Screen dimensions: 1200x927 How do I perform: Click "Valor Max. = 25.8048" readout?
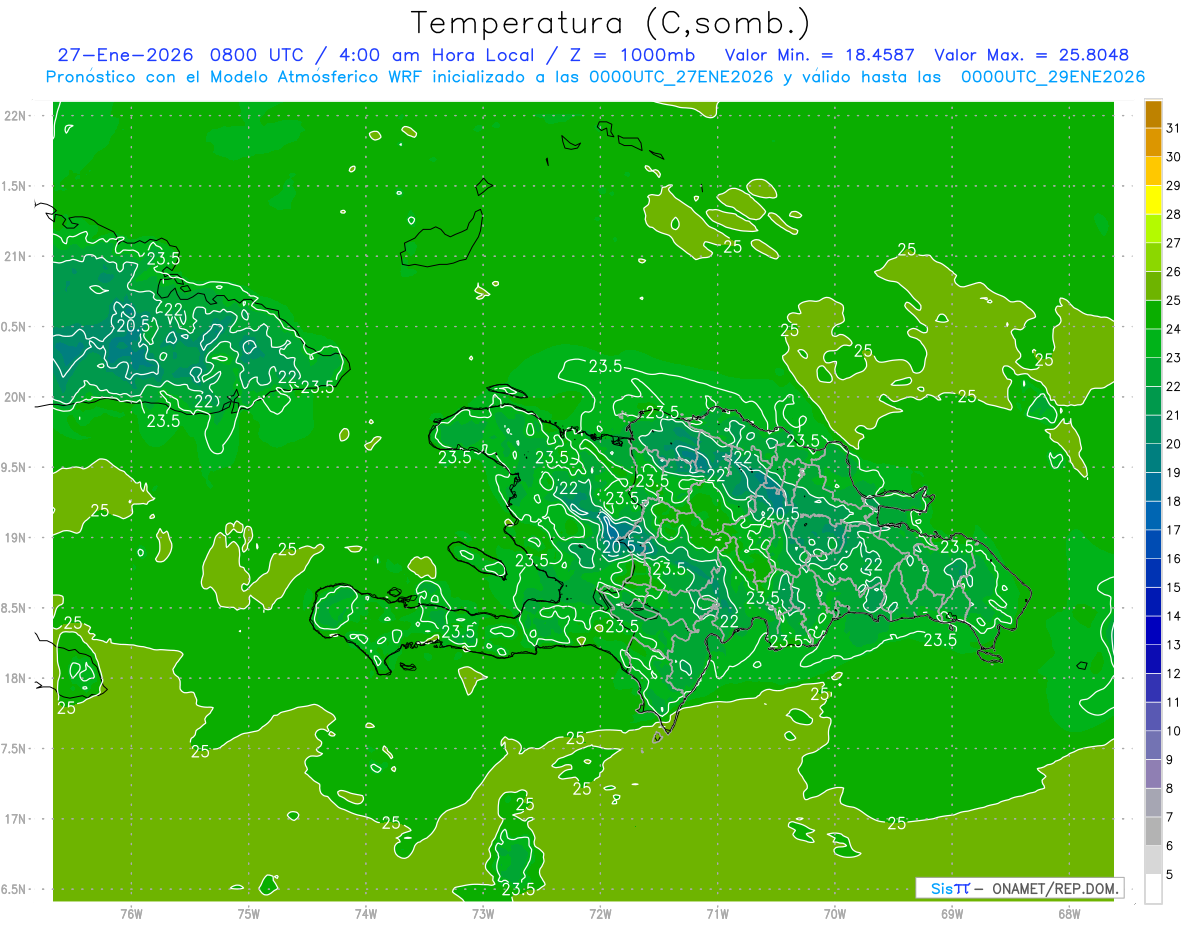(x=1032, y=55)
